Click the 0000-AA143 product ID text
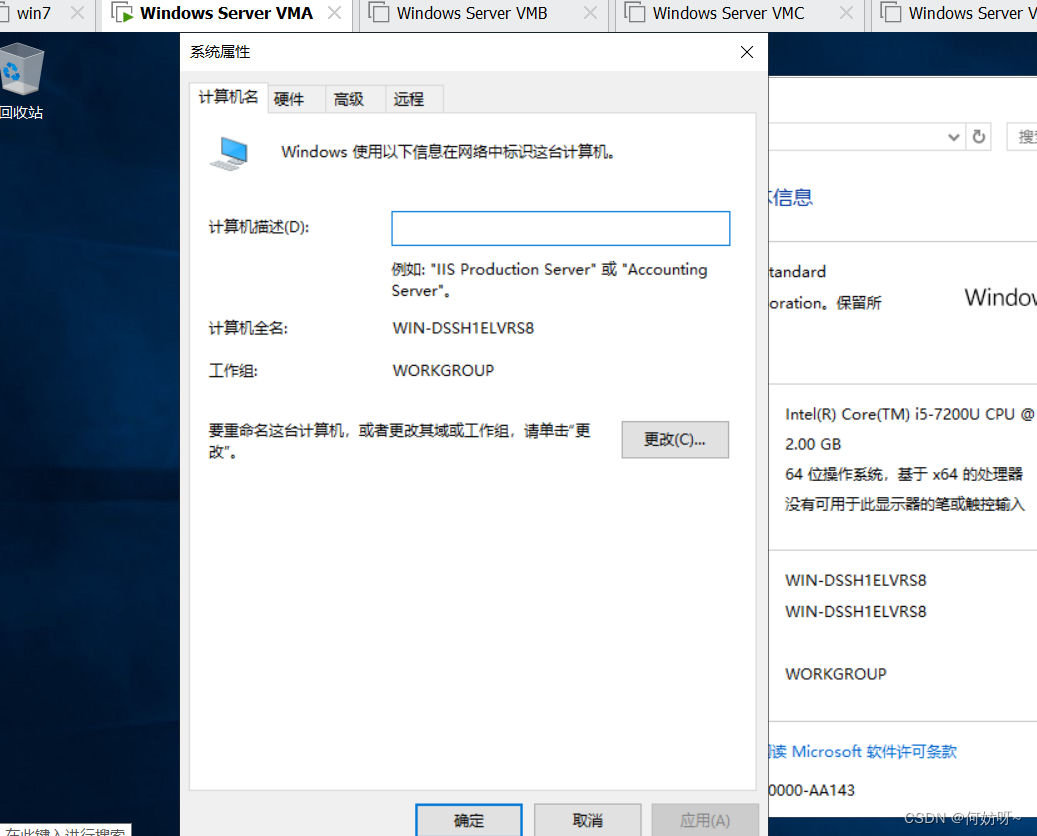Viewport: 1037px width, 836px height. [811, 790]
